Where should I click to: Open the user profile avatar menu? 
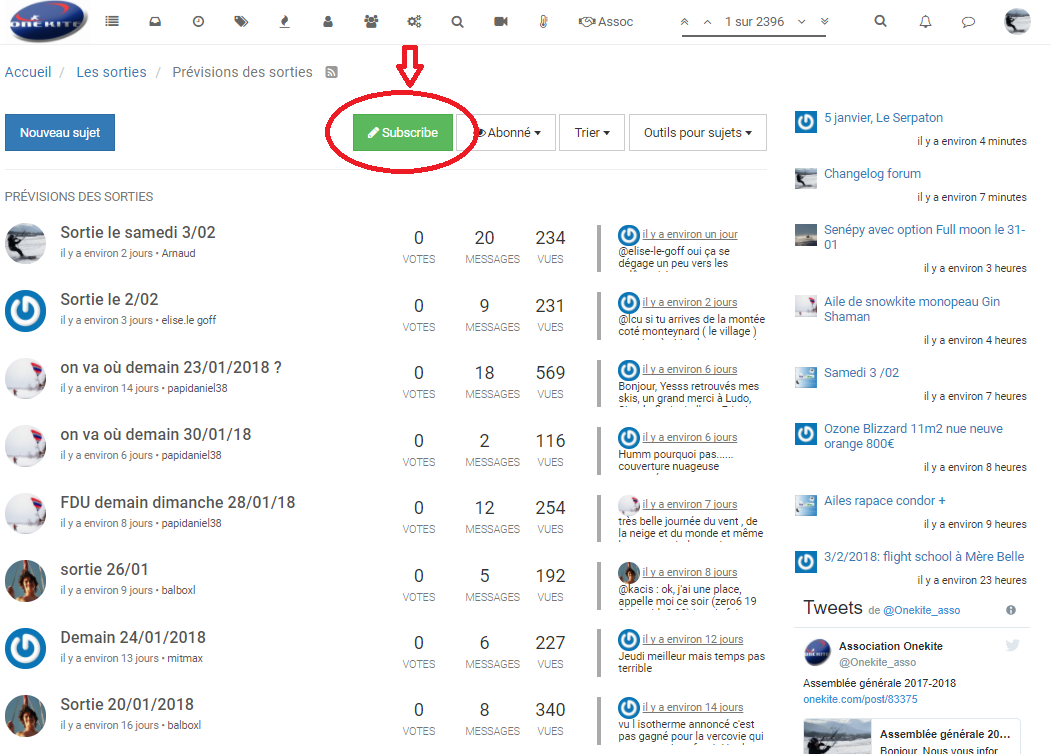click(x=1017, y=21)
